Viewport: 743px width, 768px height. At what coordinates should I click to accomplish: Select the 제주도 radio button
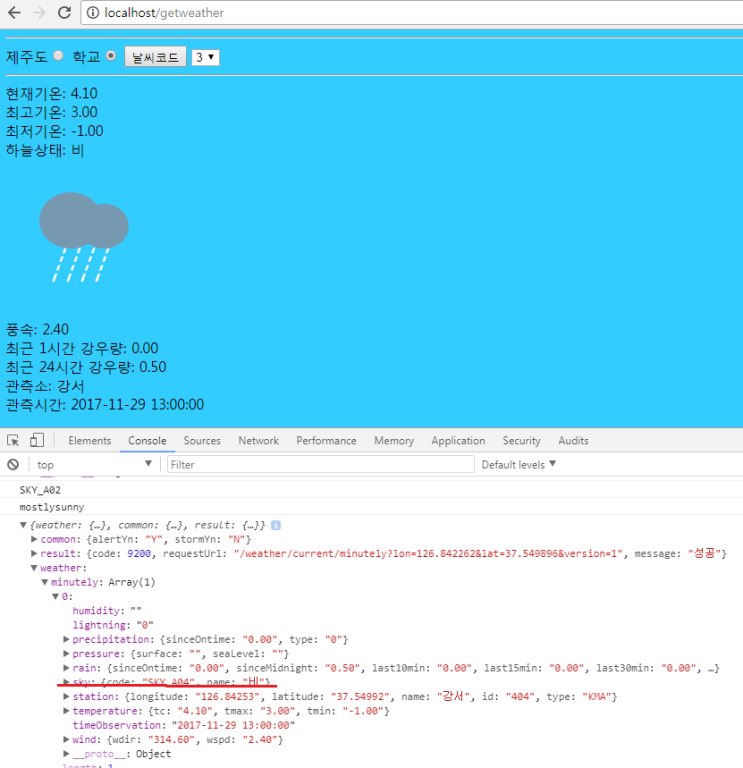tap(58, 56)
